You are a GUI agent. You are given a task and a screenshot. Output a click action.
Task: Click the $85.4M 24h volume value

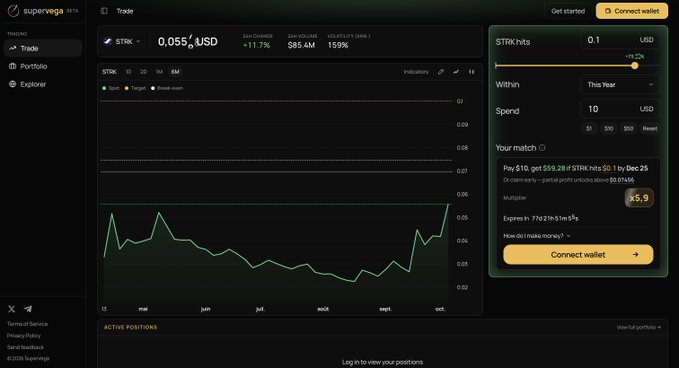pos(301,45)
